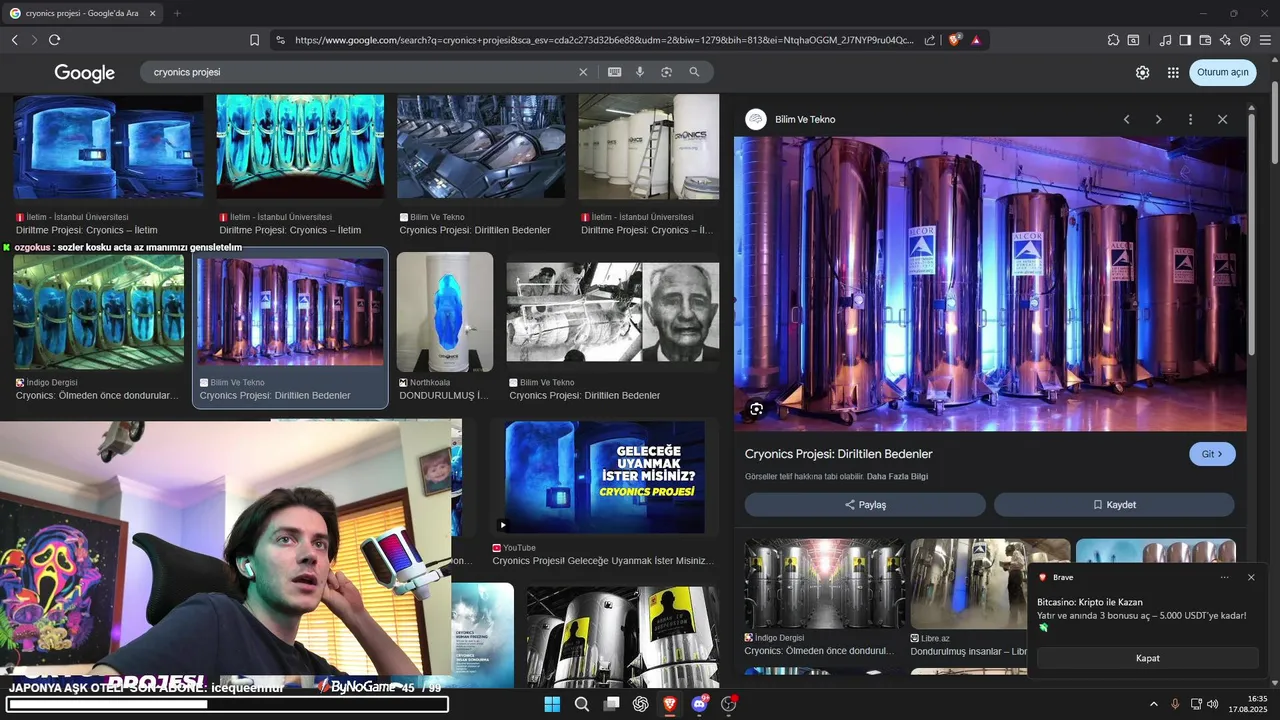1280x720 pixels.
Task: Click the Oturum açın sign-in button
Action: (x=1222, y=72)
